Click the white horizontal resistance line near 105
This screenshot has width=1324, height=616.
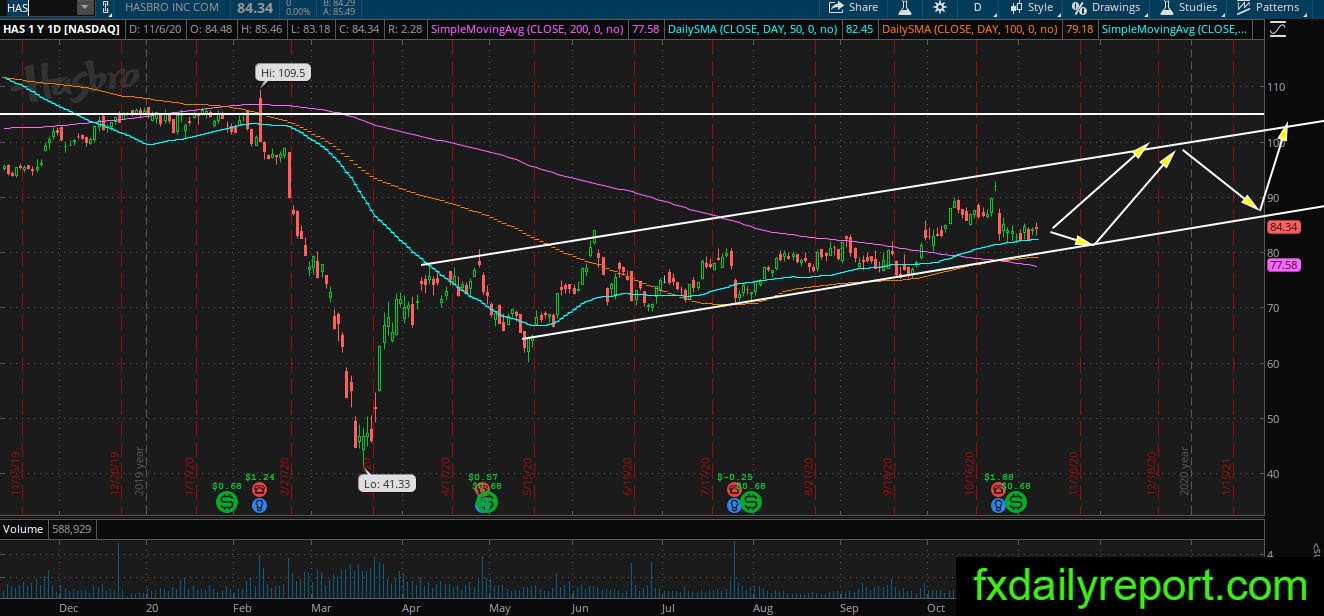pyautogui.click(x=632, y=114)
